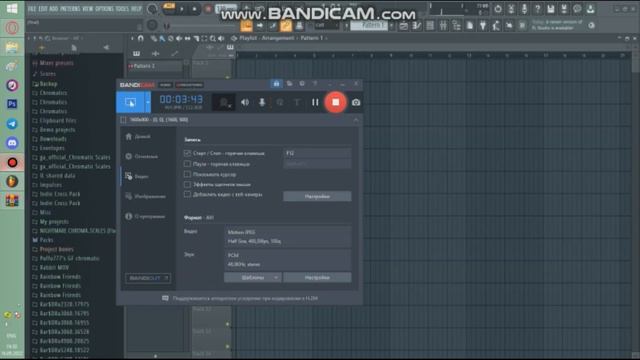Toggle Bandicam microphone recording icon
The height and width of the screenshot is (360, 640).
(x=262, y=102)
